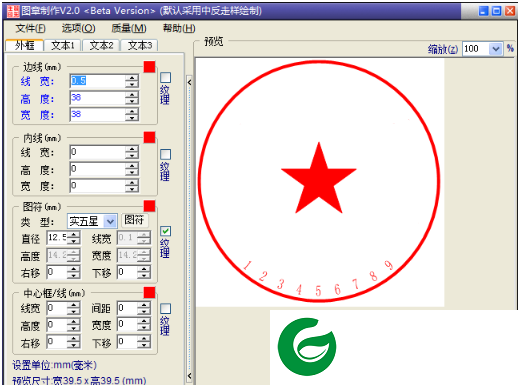The width and height of the screenshot is (520, 385).
Task: Switch to the 外框 tab
Action: [24, 45]
